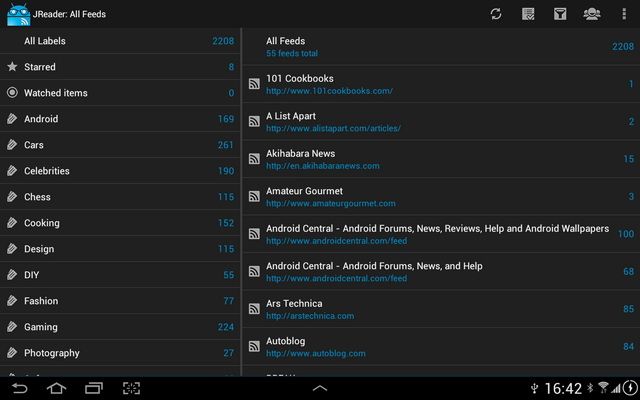The width and height of the screenshot is (640, 400).
Task: Select the All Labels row
Action: [x=120, y=41]
